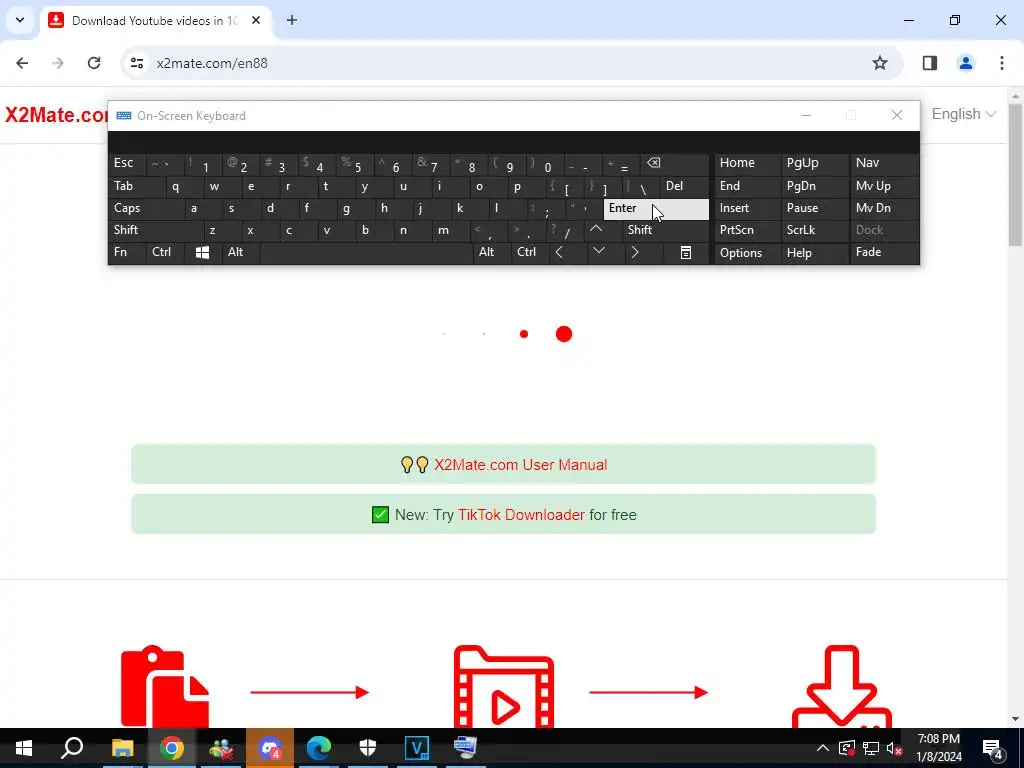Open Windows taskbar search

(72, 748)
